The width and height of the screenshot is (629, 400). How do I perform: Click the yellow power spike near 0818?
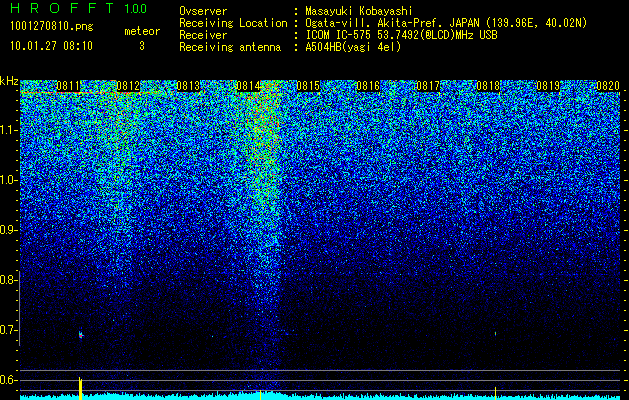click(x=495, y=393)
